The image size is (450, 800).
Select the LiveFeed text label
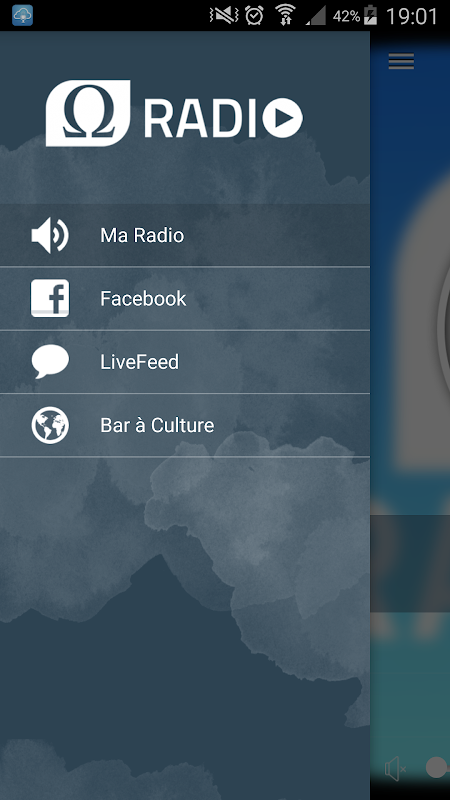tap(139, 362)
